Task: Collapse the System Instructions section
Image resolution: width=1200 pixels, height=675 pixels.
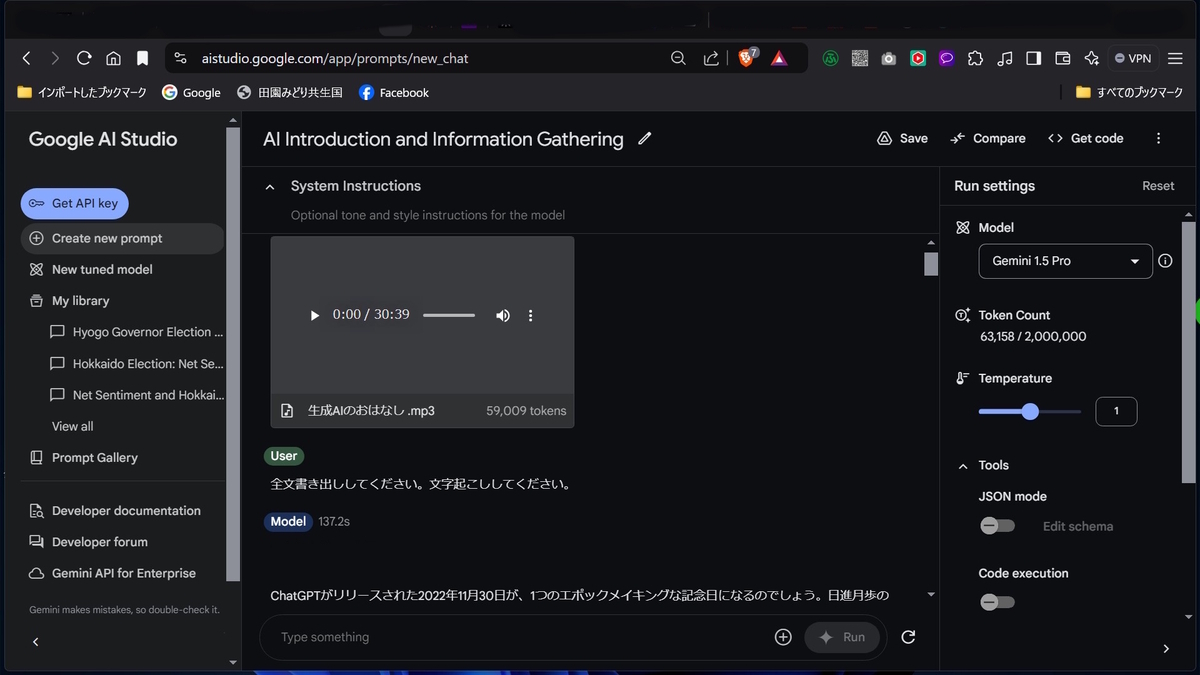Action: (270, 187)
